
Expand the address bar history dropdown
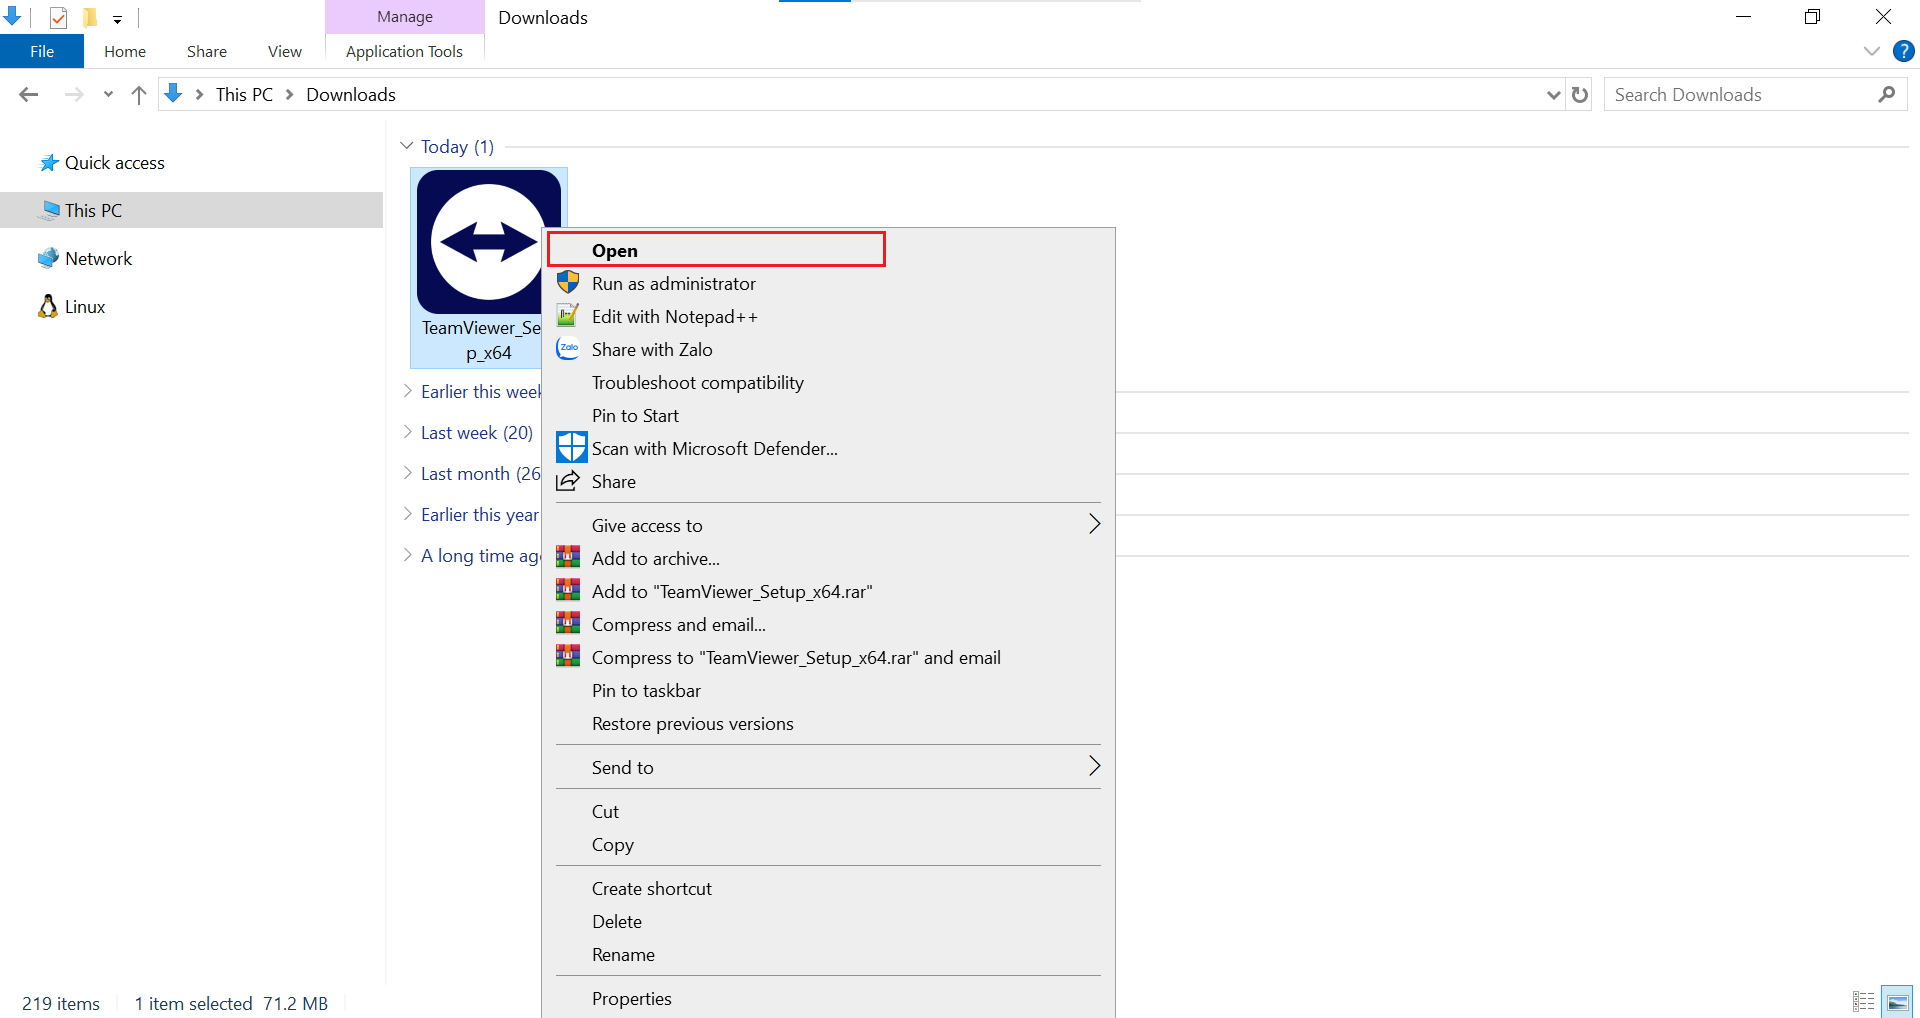1553,95
